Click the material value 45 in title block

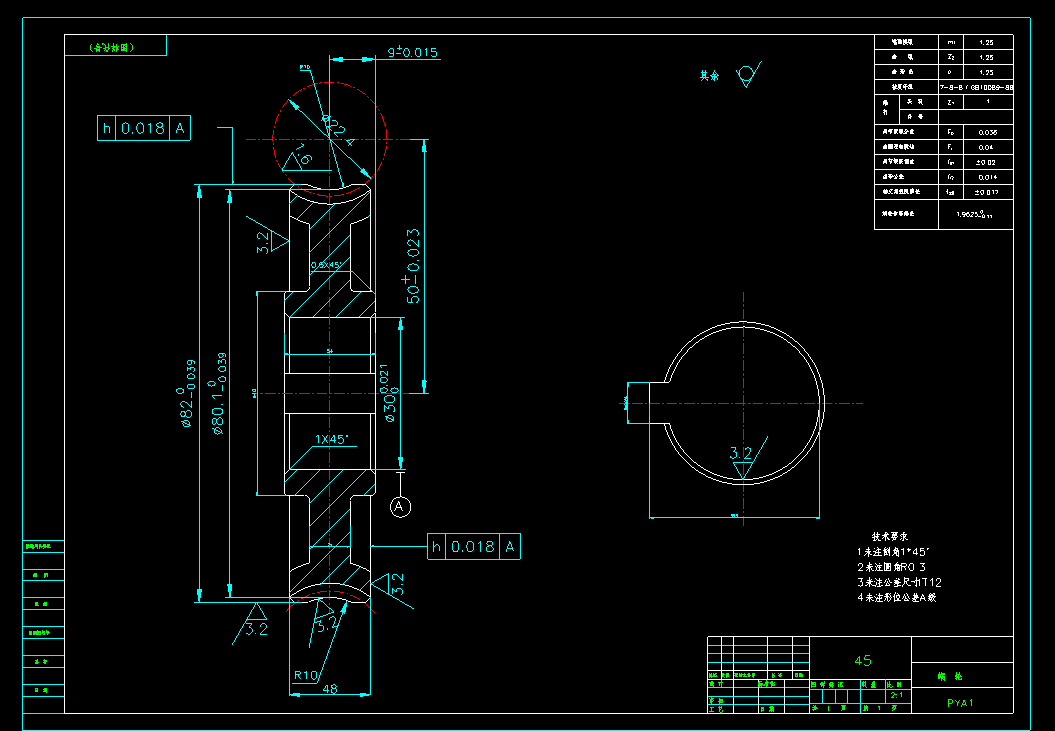tap(863, 660)
